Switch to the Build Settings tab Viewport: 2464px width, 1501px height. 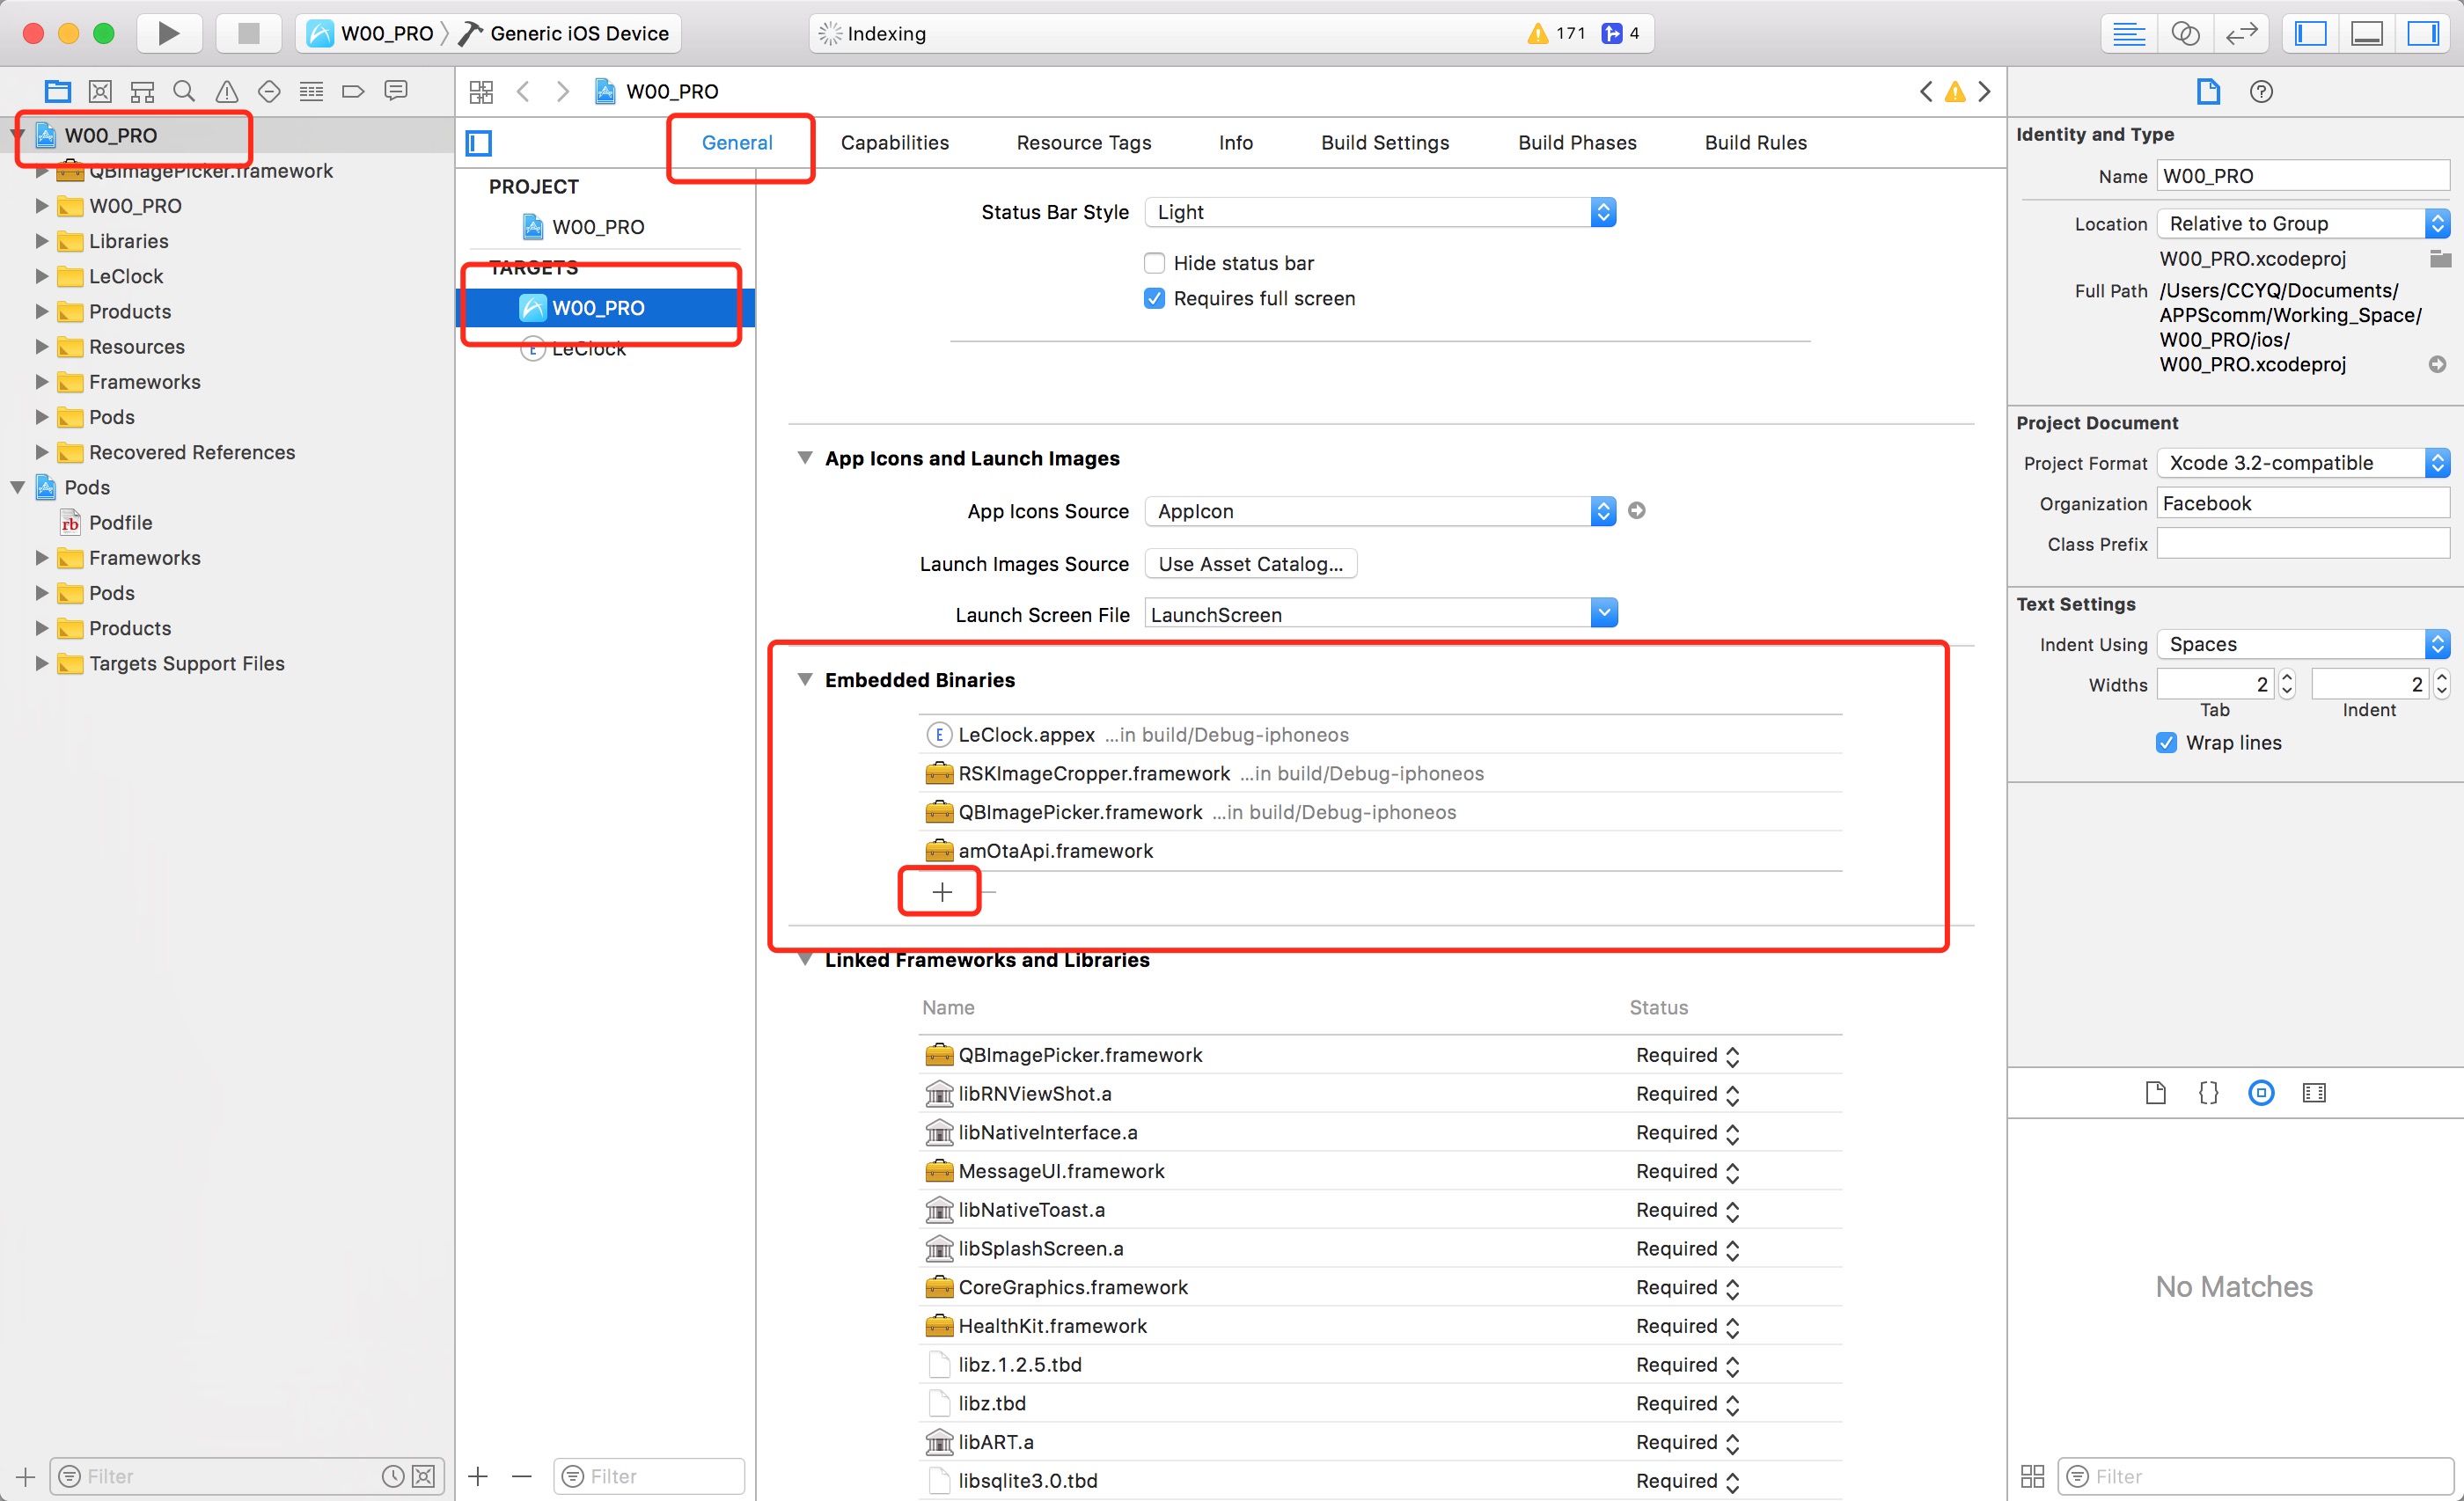point(1384,142)
